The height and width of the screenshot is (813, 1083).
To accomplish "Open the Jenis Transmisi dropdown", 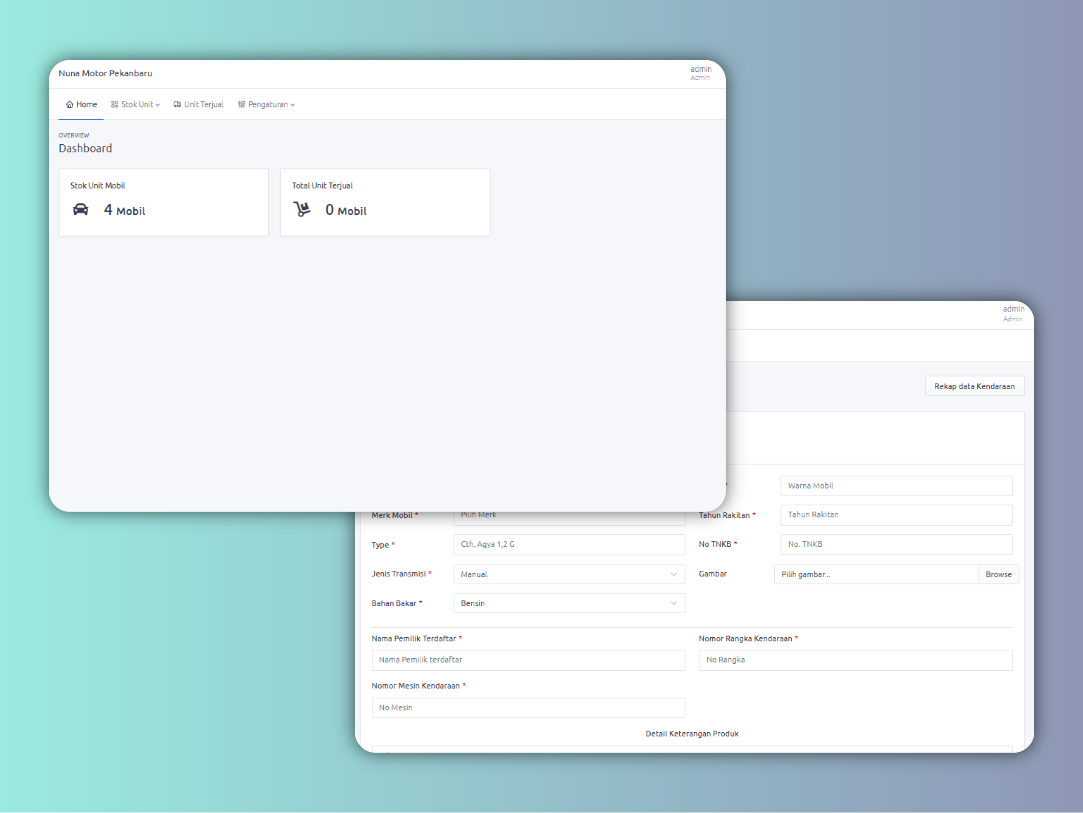I will coord(569,574).
